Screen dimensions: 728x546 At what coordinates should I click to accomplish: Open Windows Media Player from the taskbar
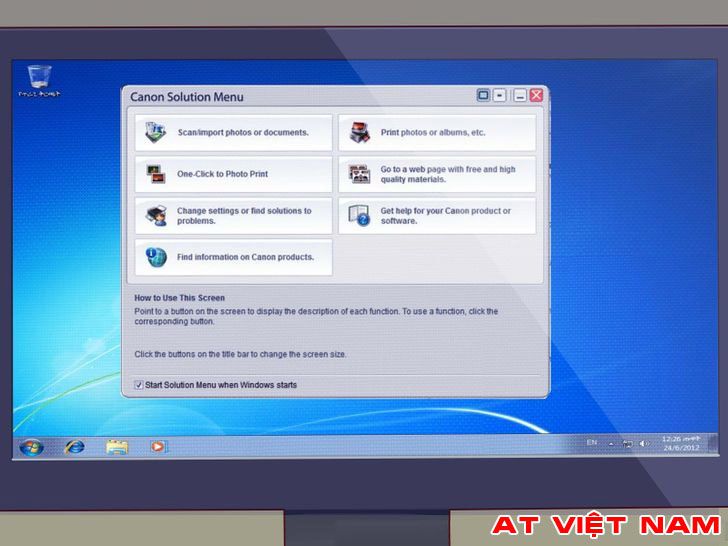[x=157, y=446]
